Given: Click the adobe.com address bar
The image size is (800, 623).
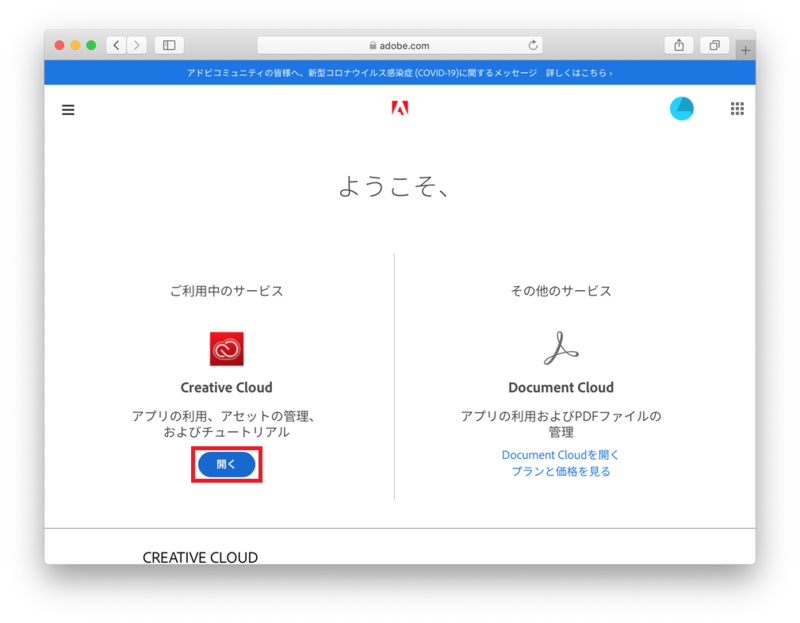Looking at the screenshot, I should pyautogui.click(x=399, y=45).
